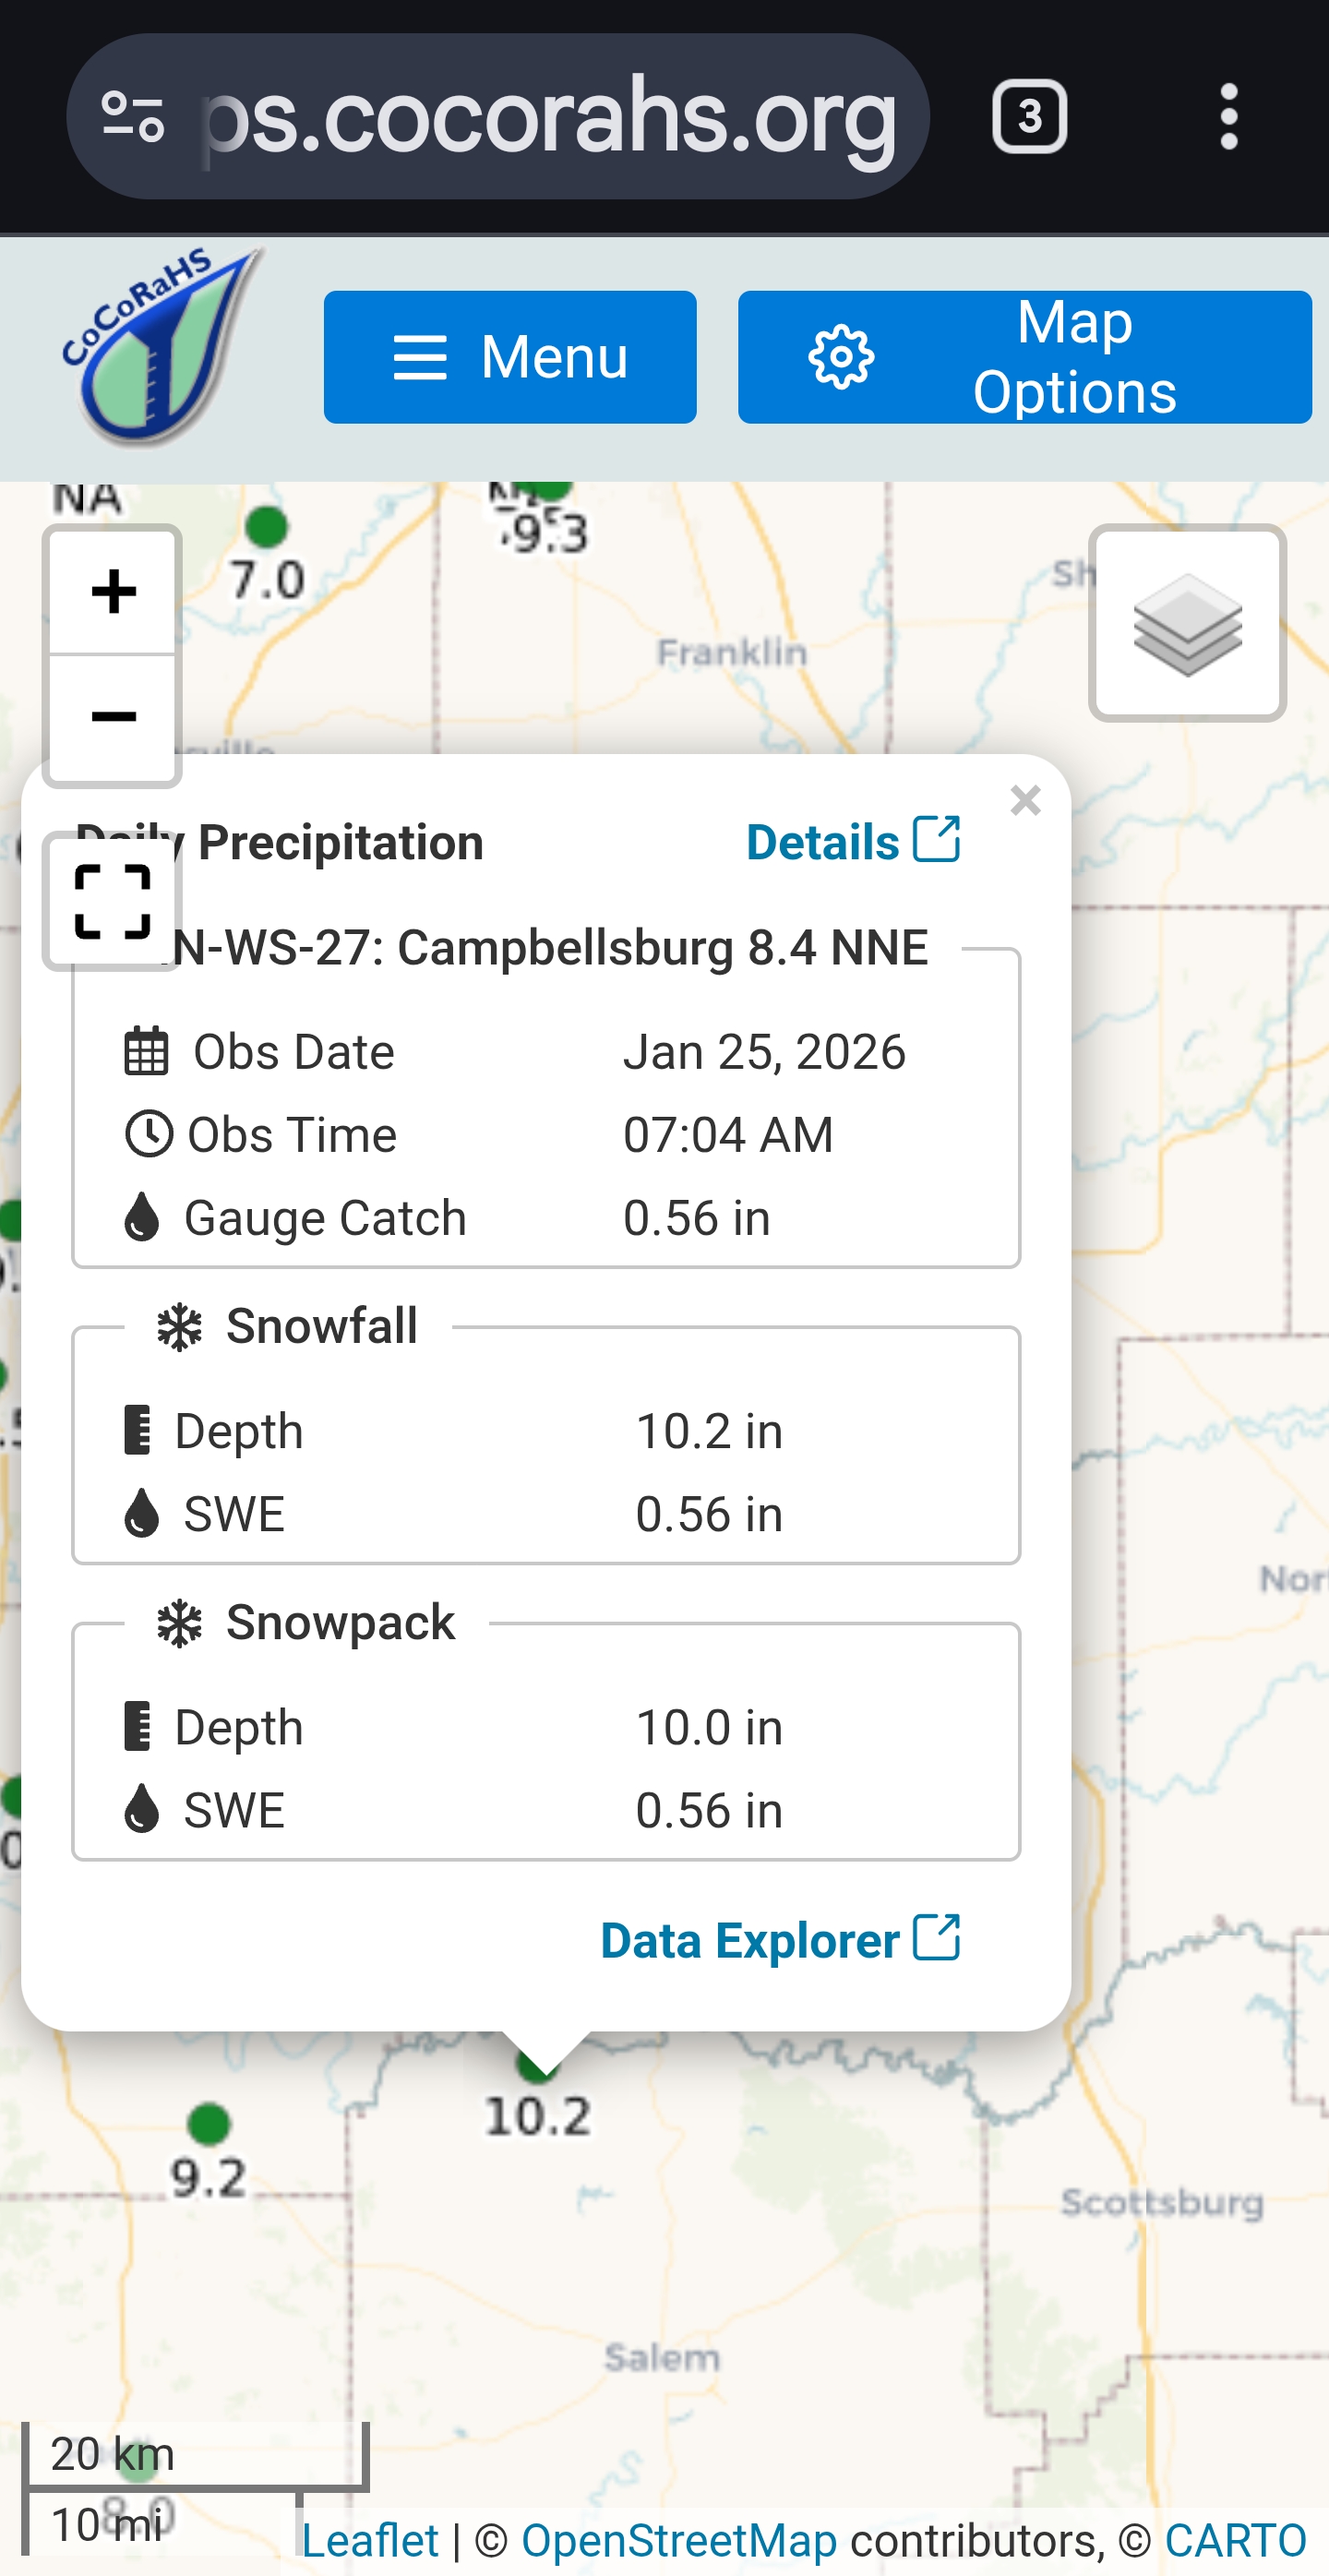Select the 9.2 station marker
1329x2576 pixels.
(209, 2123)
